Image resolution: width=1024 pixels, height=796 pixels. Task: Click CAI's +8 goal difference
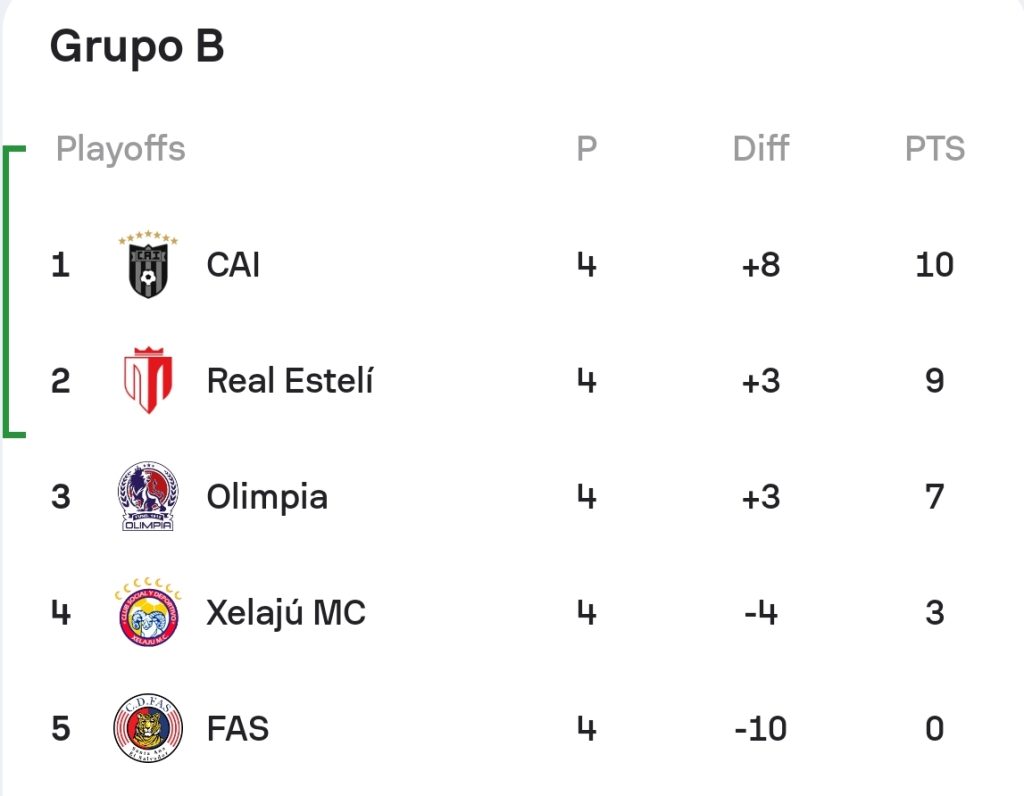click(x=761, y=265)
